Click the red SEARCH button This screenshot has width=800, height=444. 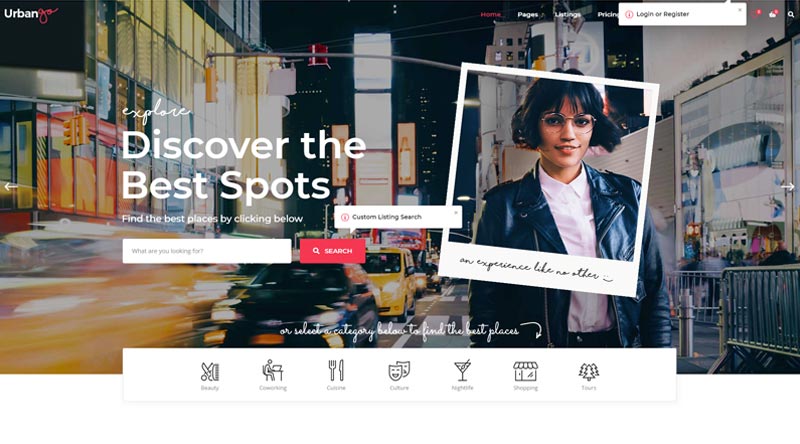point(332,251)
